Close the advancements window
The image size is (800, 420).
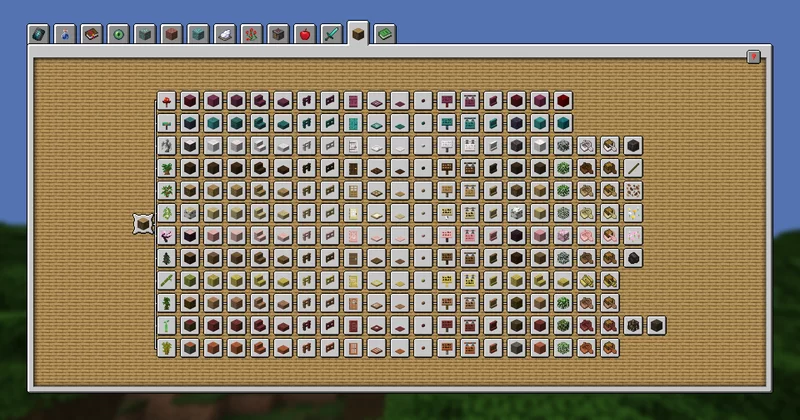[x=753, y=58]
